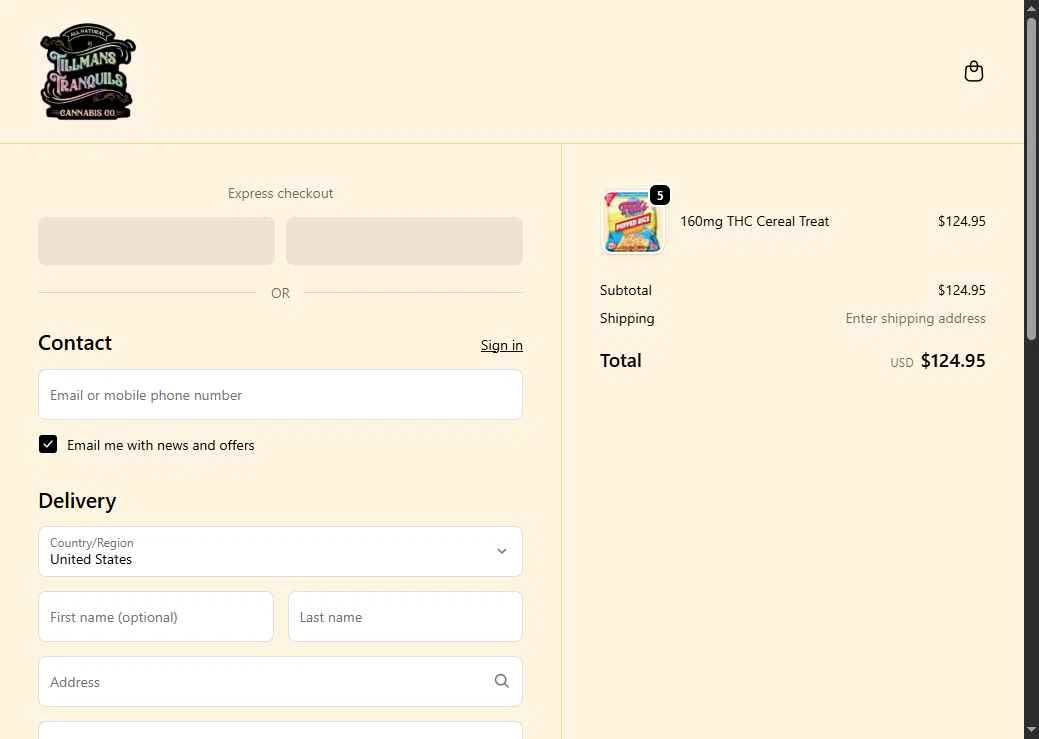Screen dimensions: 1039x739
Task: Click the scrollbar up arrow
Action: [1031, 7]
